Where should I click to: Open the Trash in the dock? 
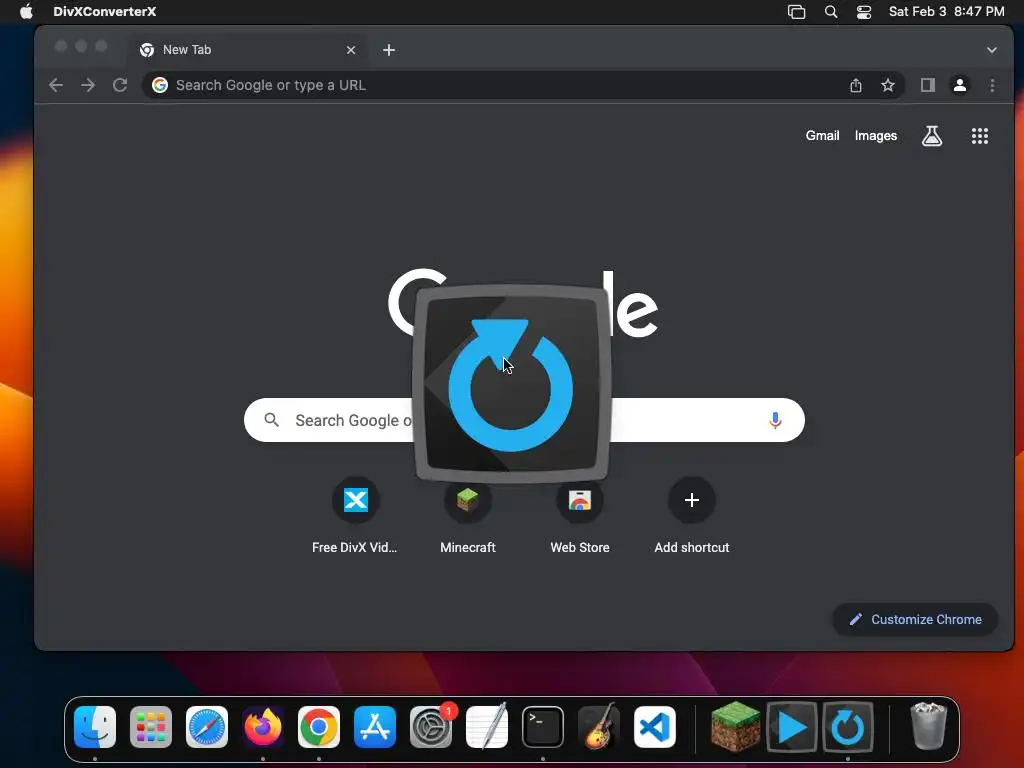tap(928, 727)
